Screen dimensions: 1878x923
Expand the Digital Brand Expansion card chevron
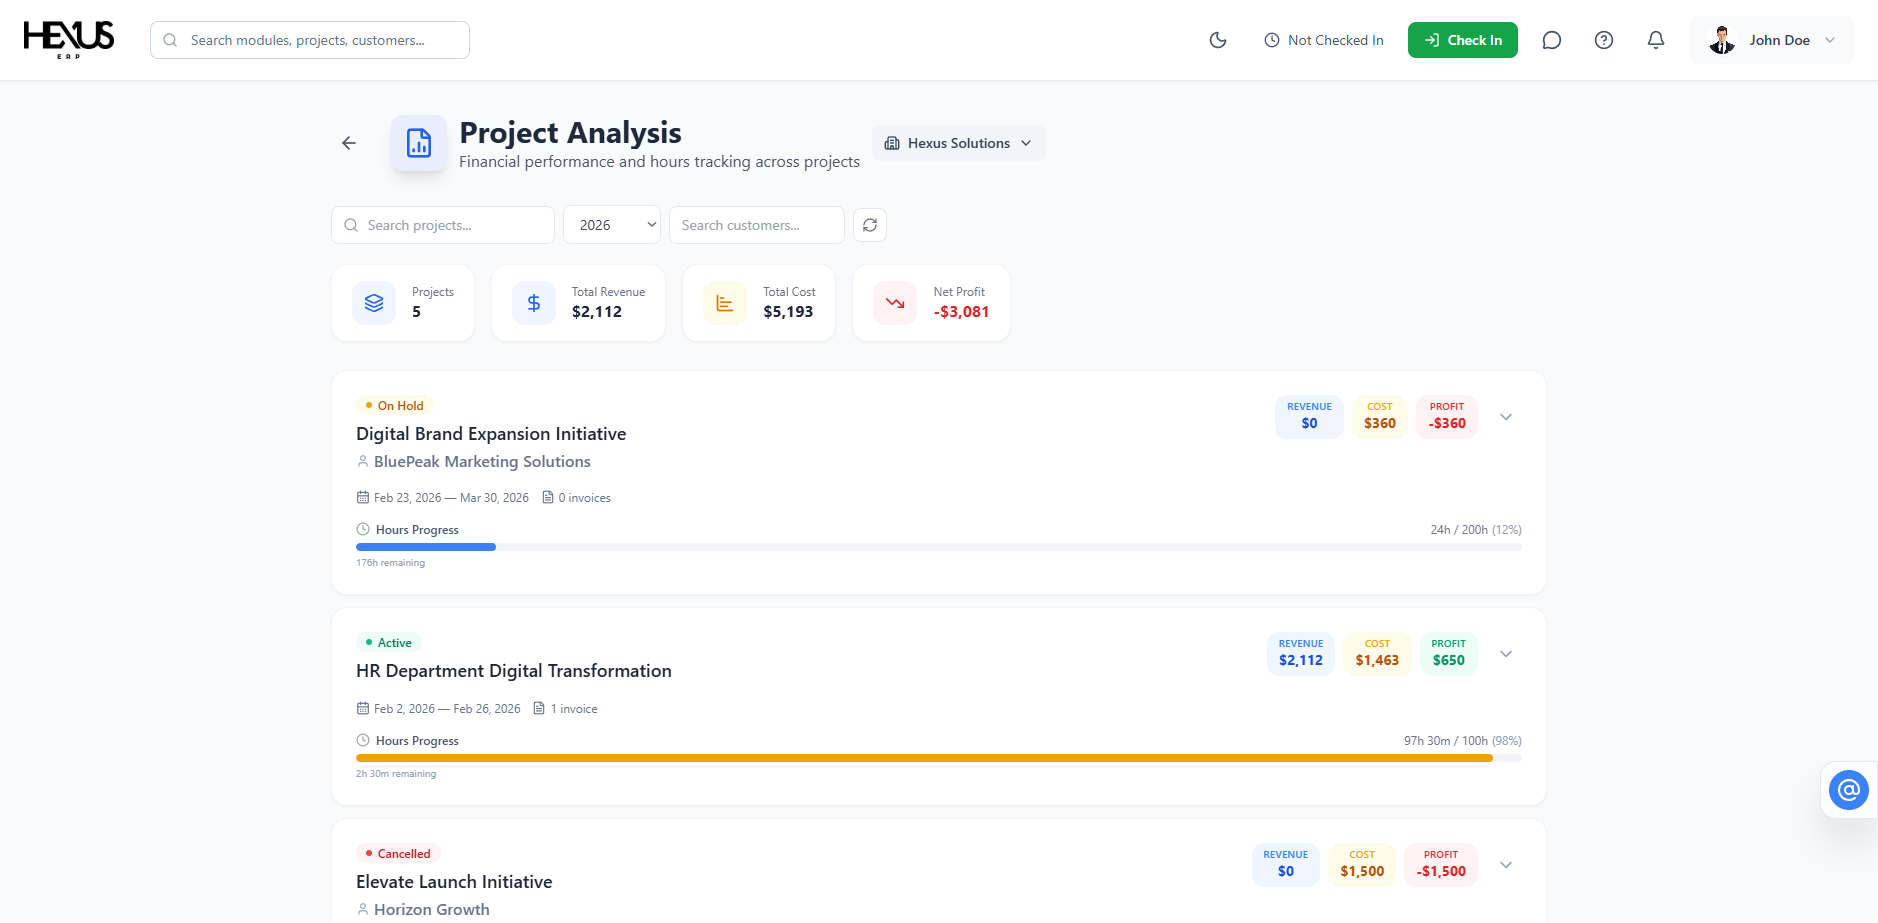point(1506,417)
